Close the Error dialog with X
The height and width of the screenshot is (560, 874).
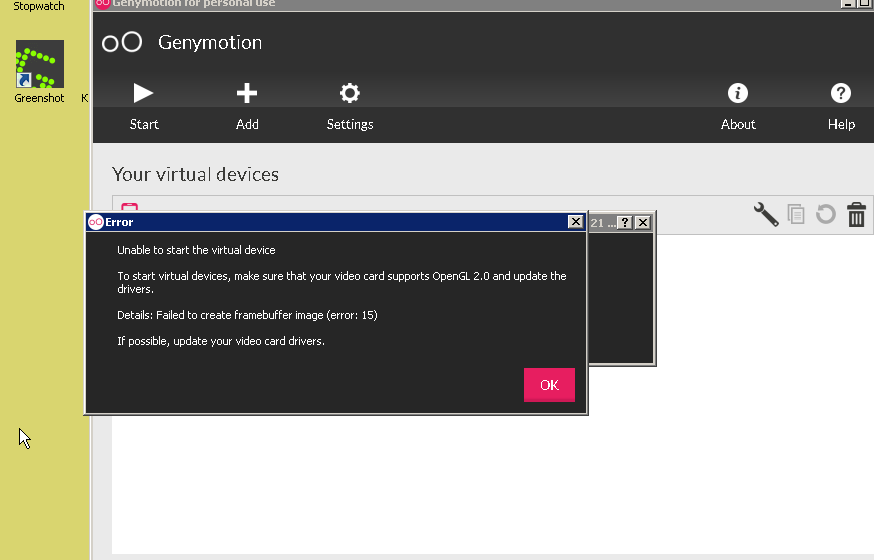[575, 222]
